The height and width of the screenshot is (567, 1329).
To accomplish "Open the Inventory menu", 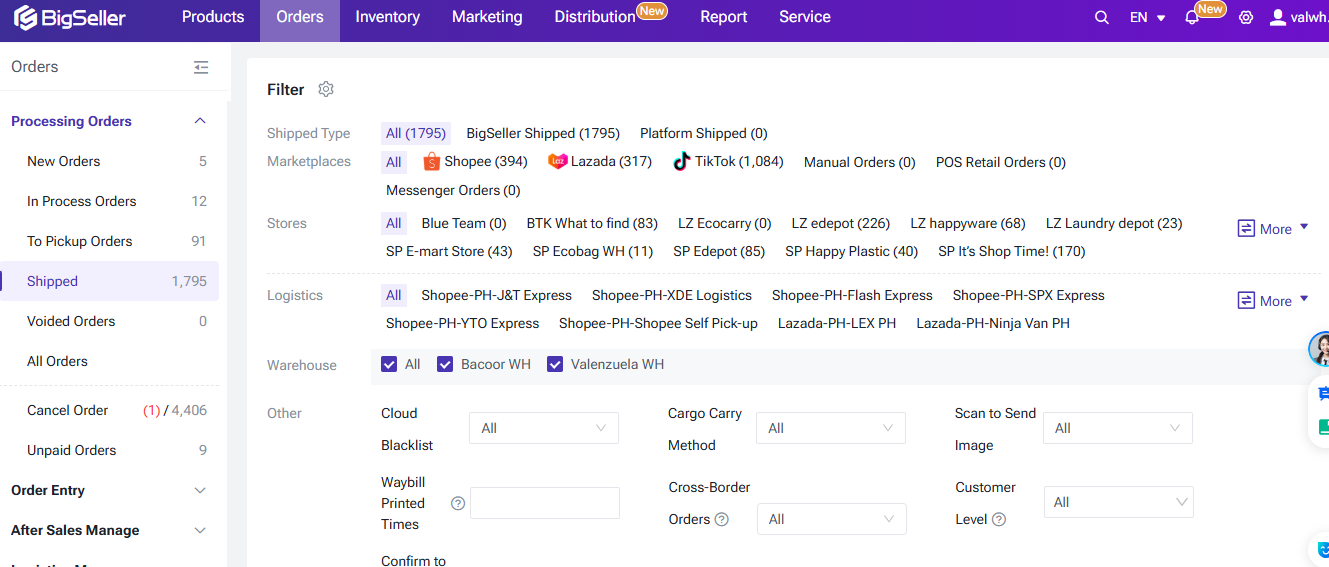I will coord(387,17).
